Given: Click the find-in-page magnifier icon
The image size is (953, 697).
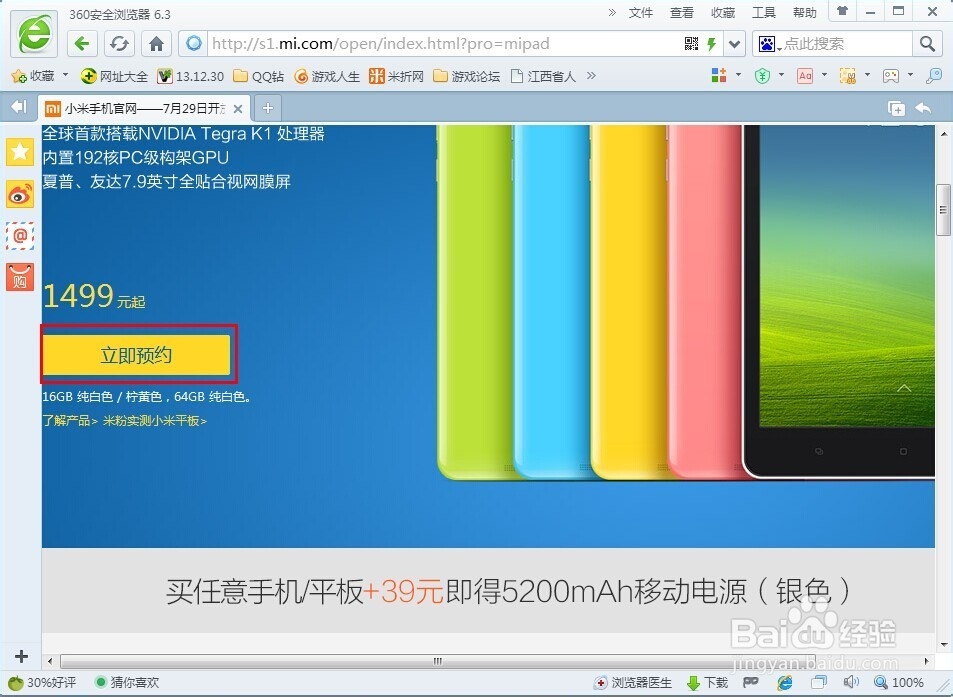Looking at the screenshot, I should click(x=934, y=75).
